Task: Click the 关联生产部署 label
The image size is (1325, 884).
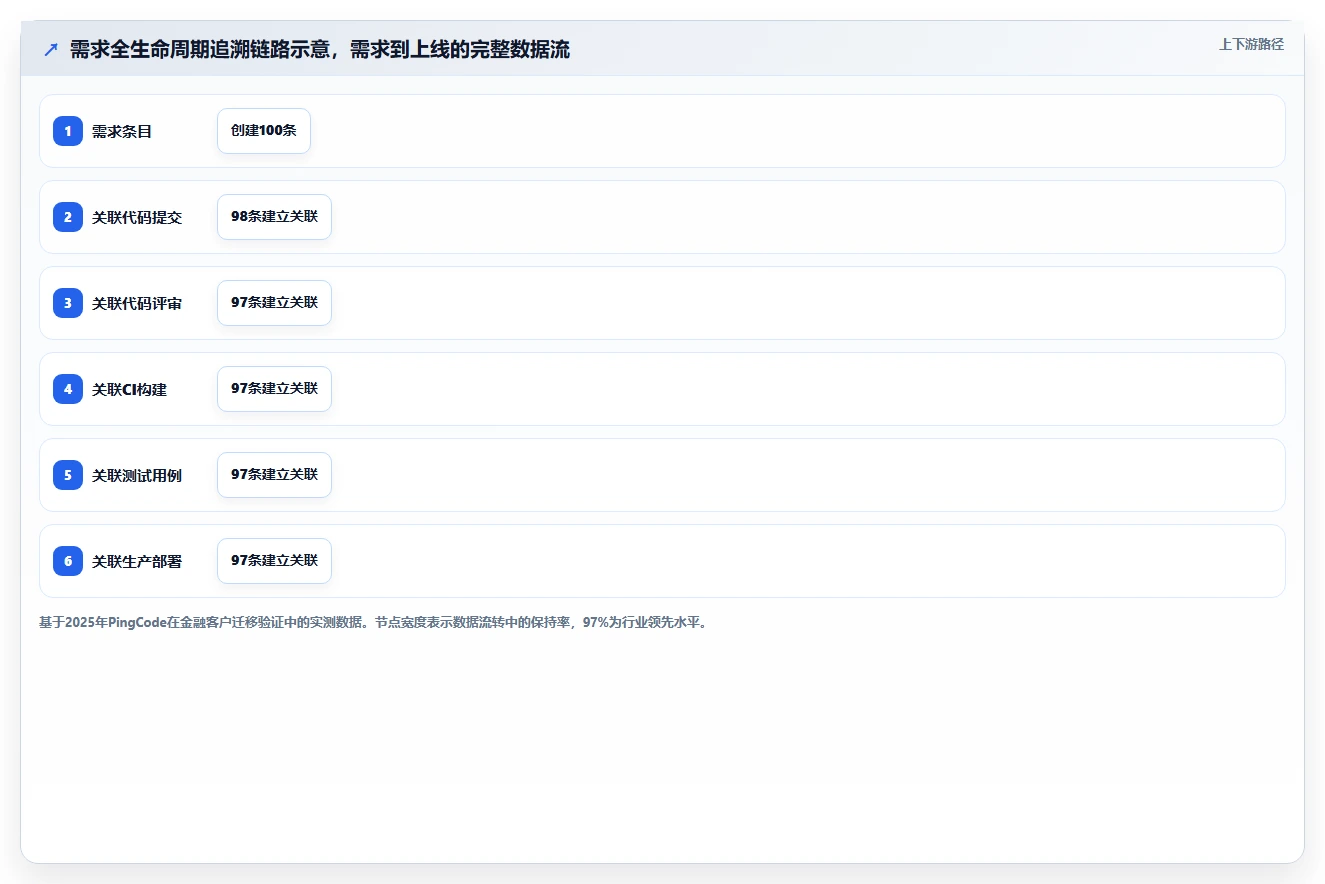Action: point(137,562)
